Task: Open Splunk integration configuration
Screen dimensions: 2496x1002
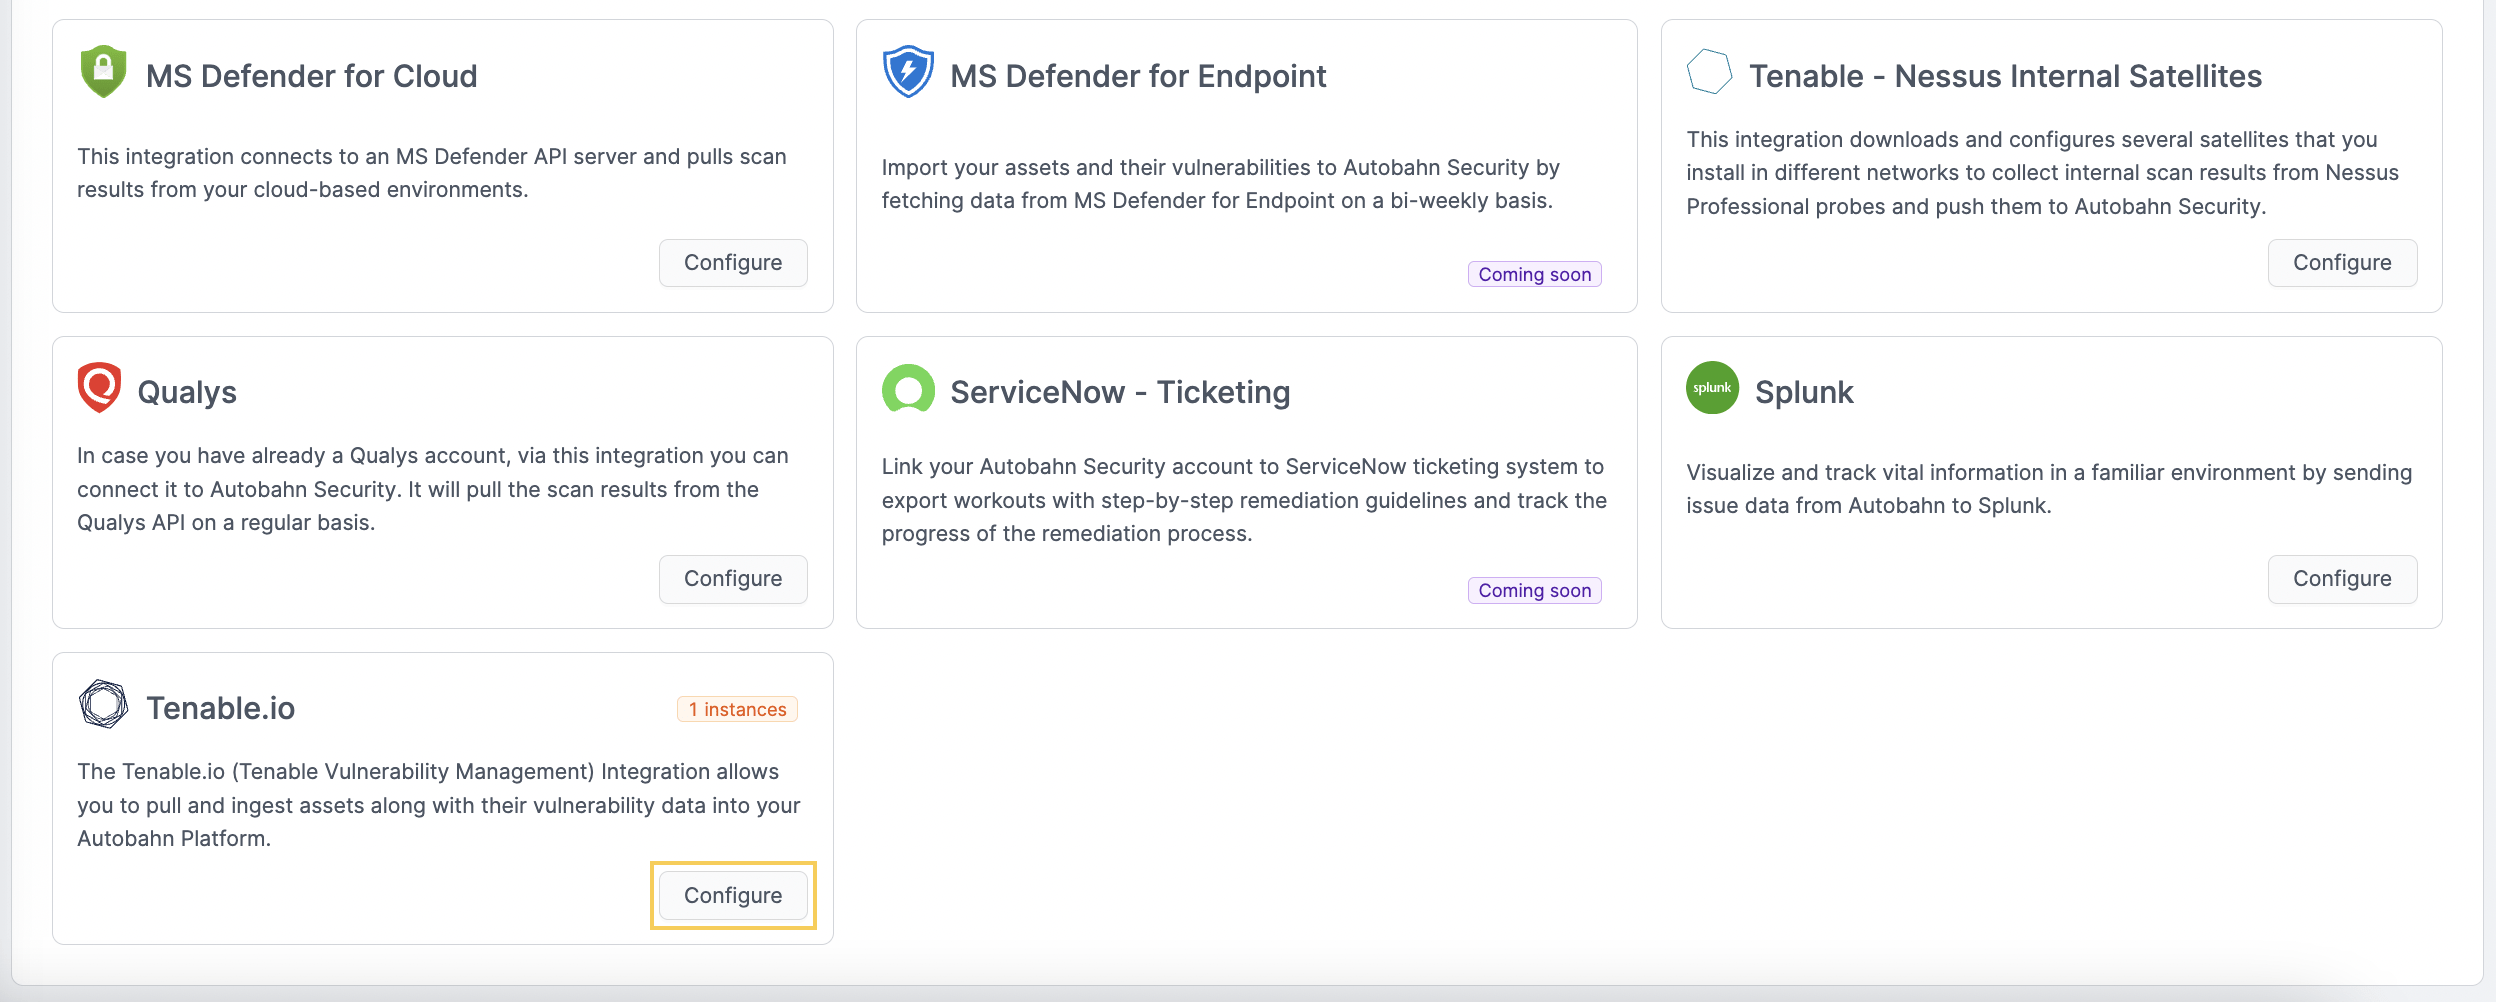Action: (2342, 579)
